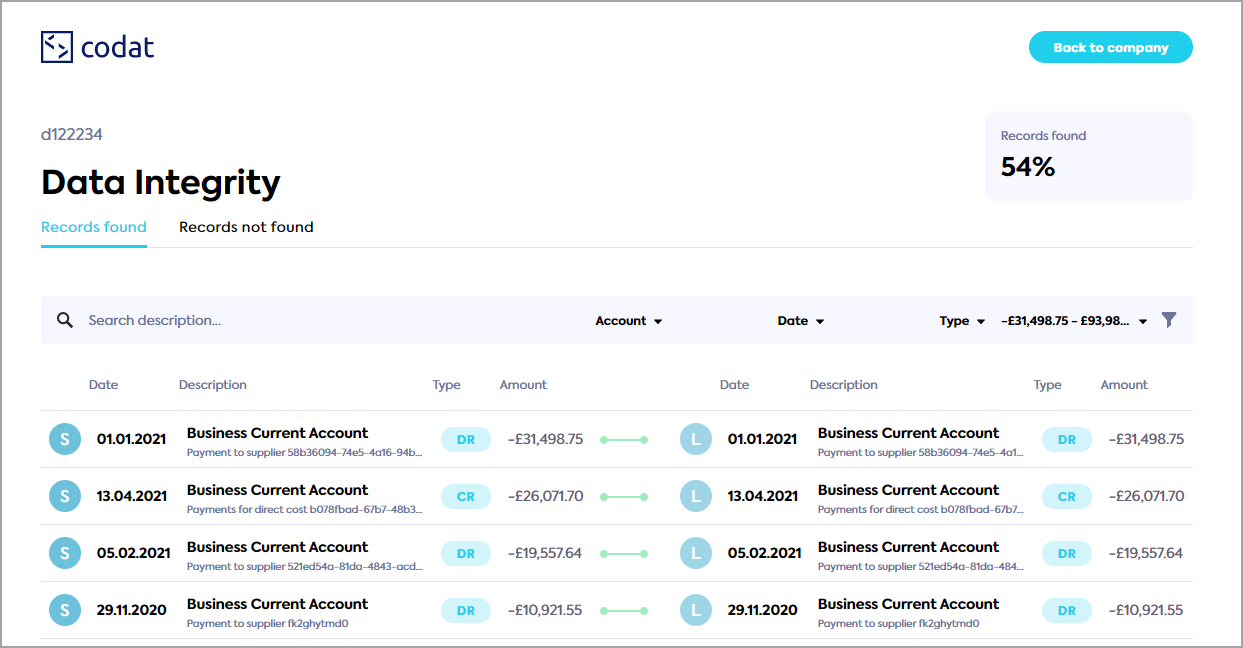
Task: Click the left-side date 13.04.2021
Action: coord(132,497)
